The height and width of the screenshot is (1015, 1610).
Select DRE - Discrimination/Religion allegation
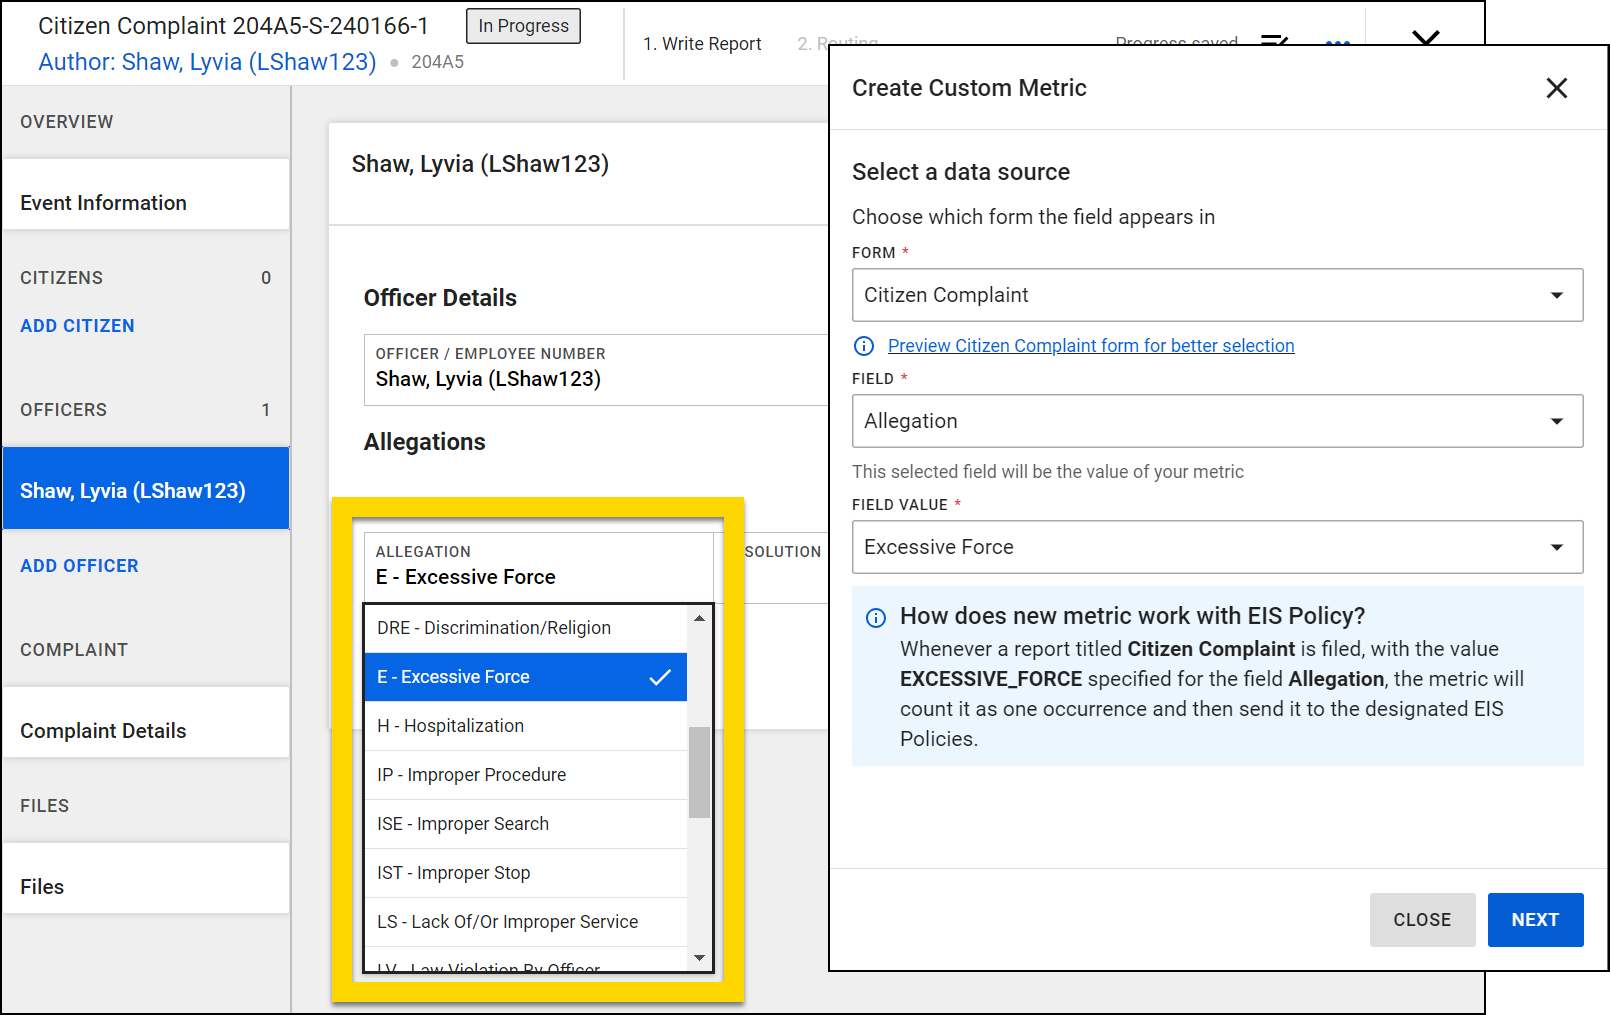[494, 628]
